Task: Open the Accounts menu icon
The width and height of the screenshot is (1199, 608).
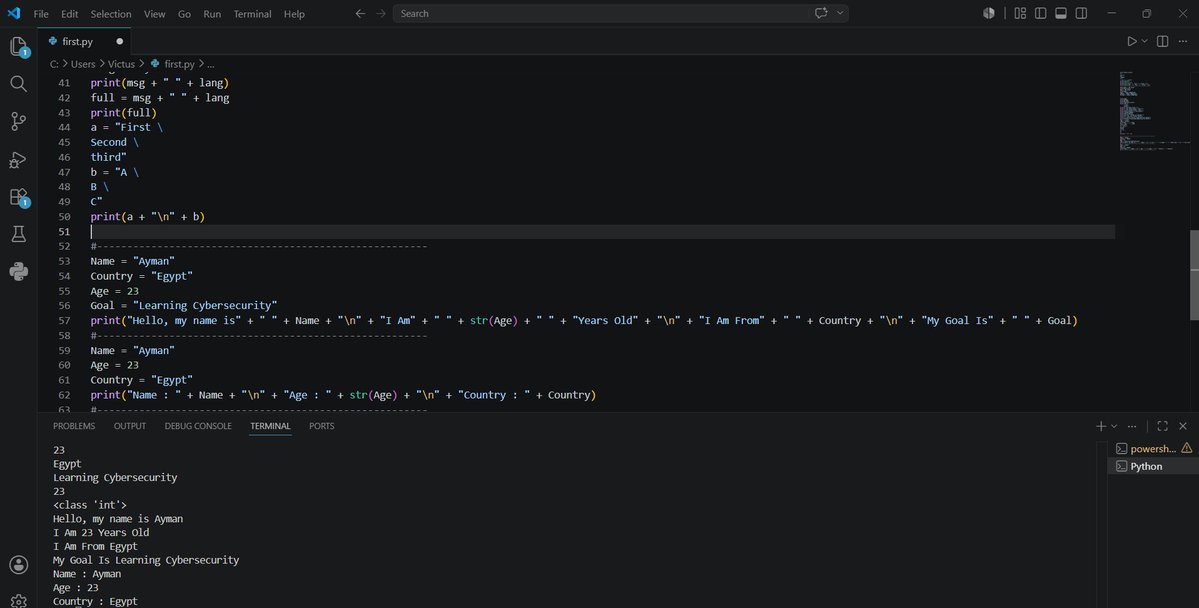Action: (x=18, y=564)
